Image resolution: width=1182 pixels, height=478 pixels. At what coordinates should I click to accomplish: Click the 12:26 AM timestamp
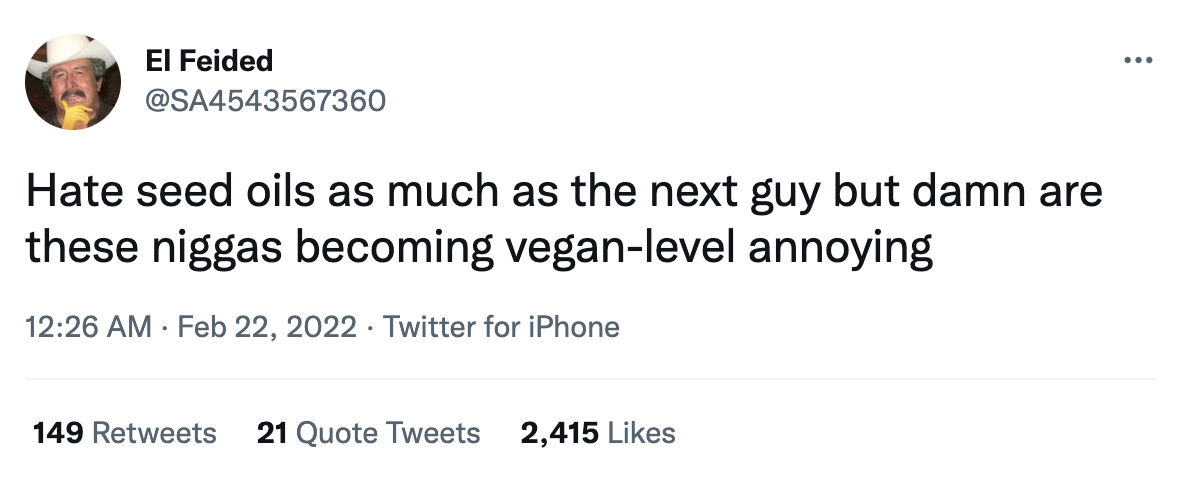pyautogui.click(x=89, y=327)
